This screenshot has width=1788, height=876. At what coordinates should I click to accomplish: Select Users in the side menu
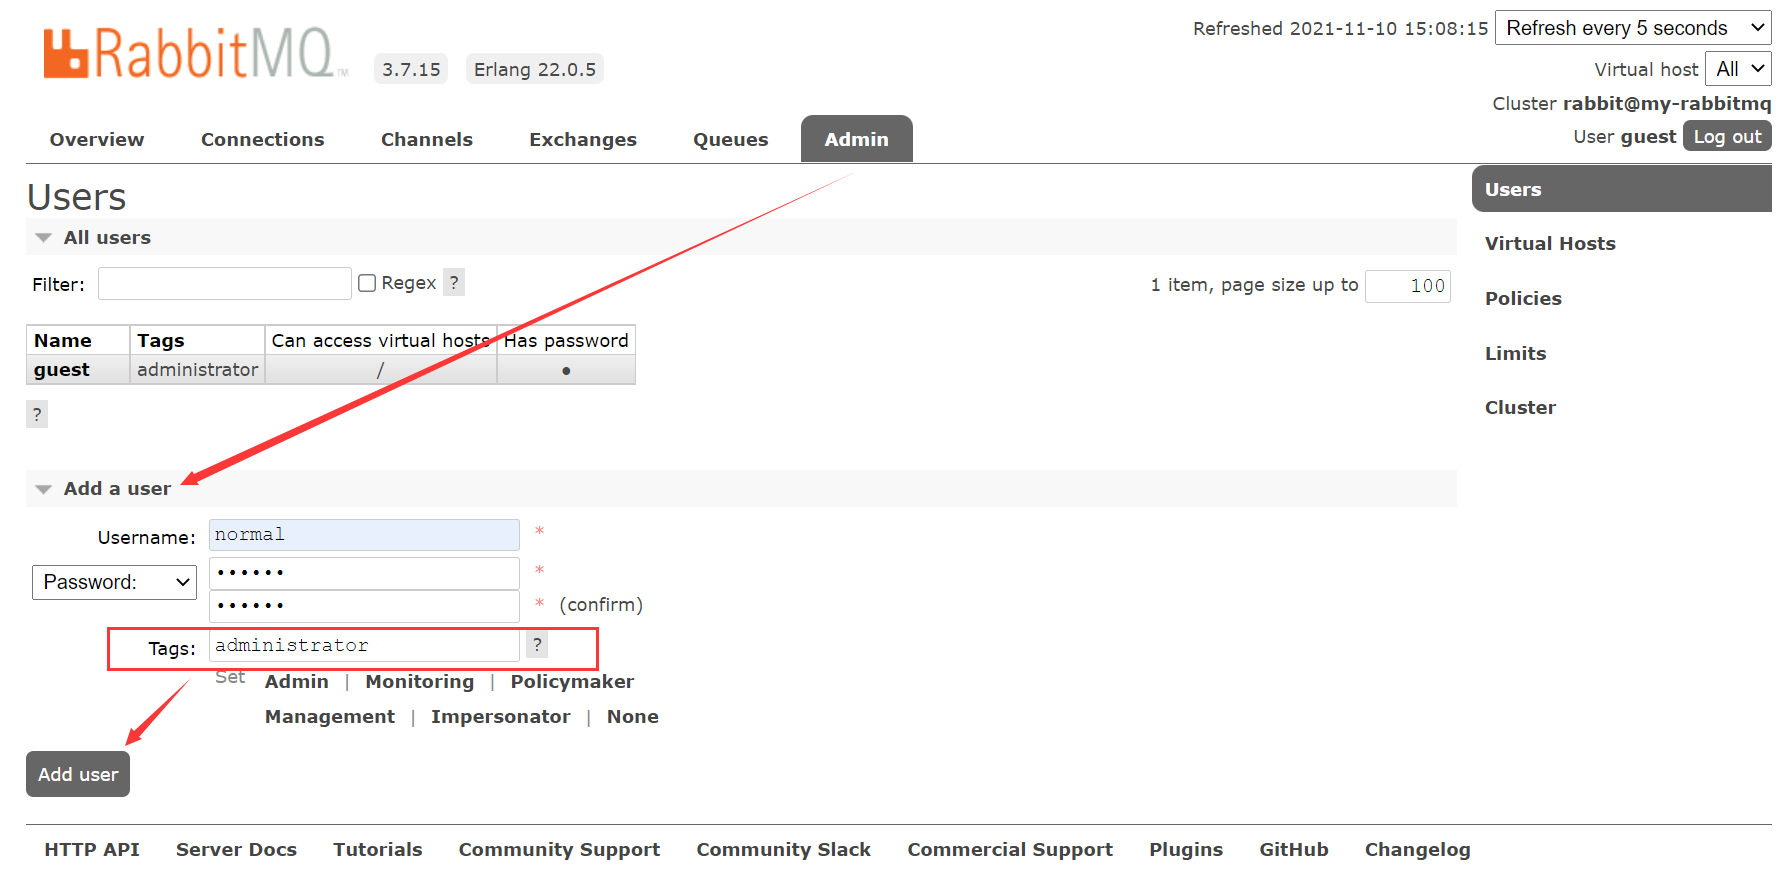(x=1622, y=189)
